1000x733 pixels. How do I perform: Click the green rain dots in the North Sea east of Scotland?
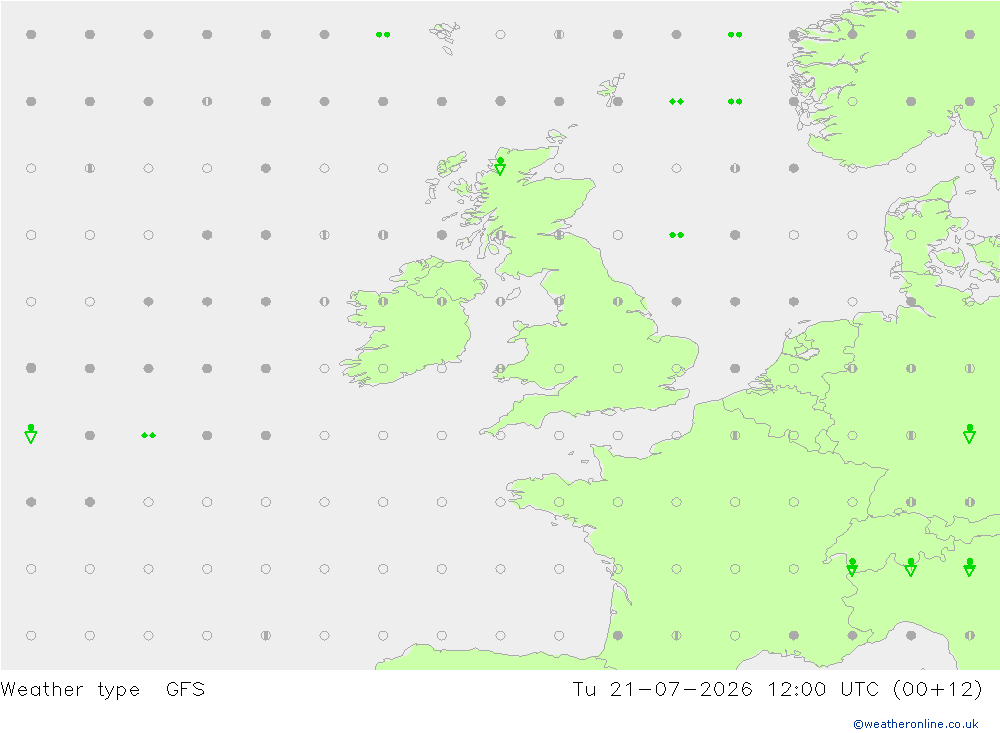click(676, 235)
